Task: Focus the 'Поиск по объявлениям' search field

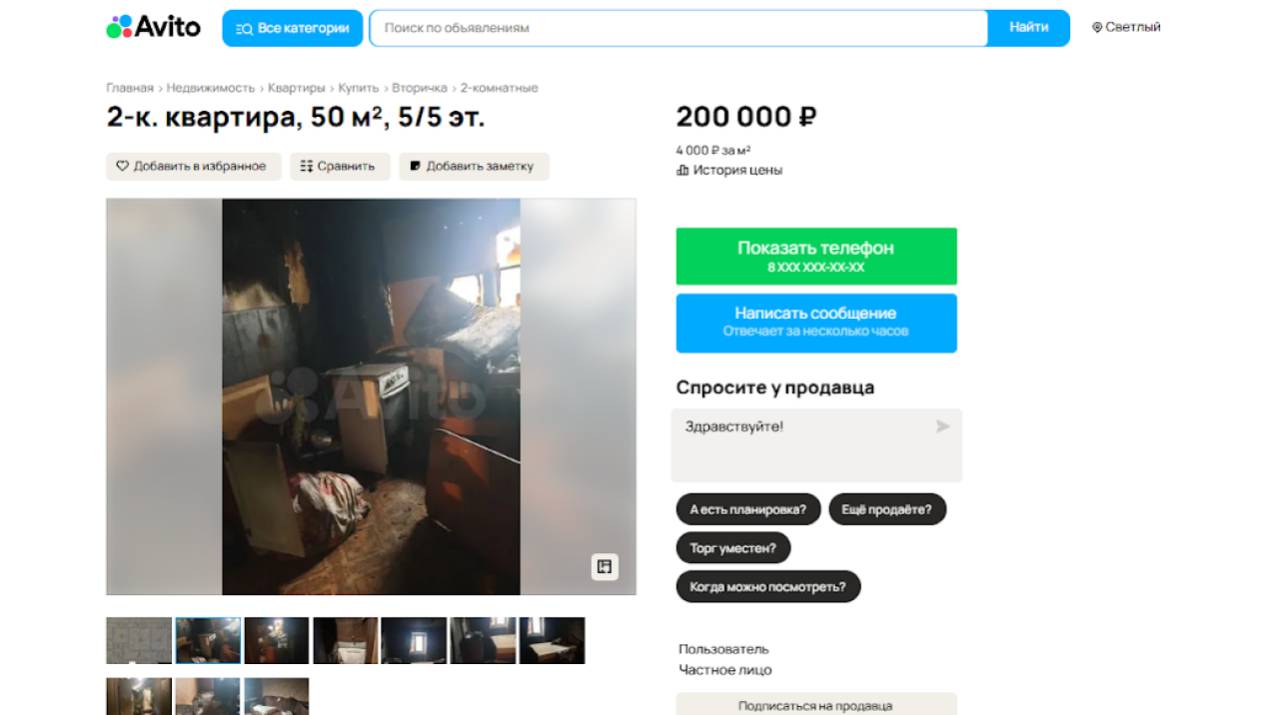Action: click(x=678, y=28)
